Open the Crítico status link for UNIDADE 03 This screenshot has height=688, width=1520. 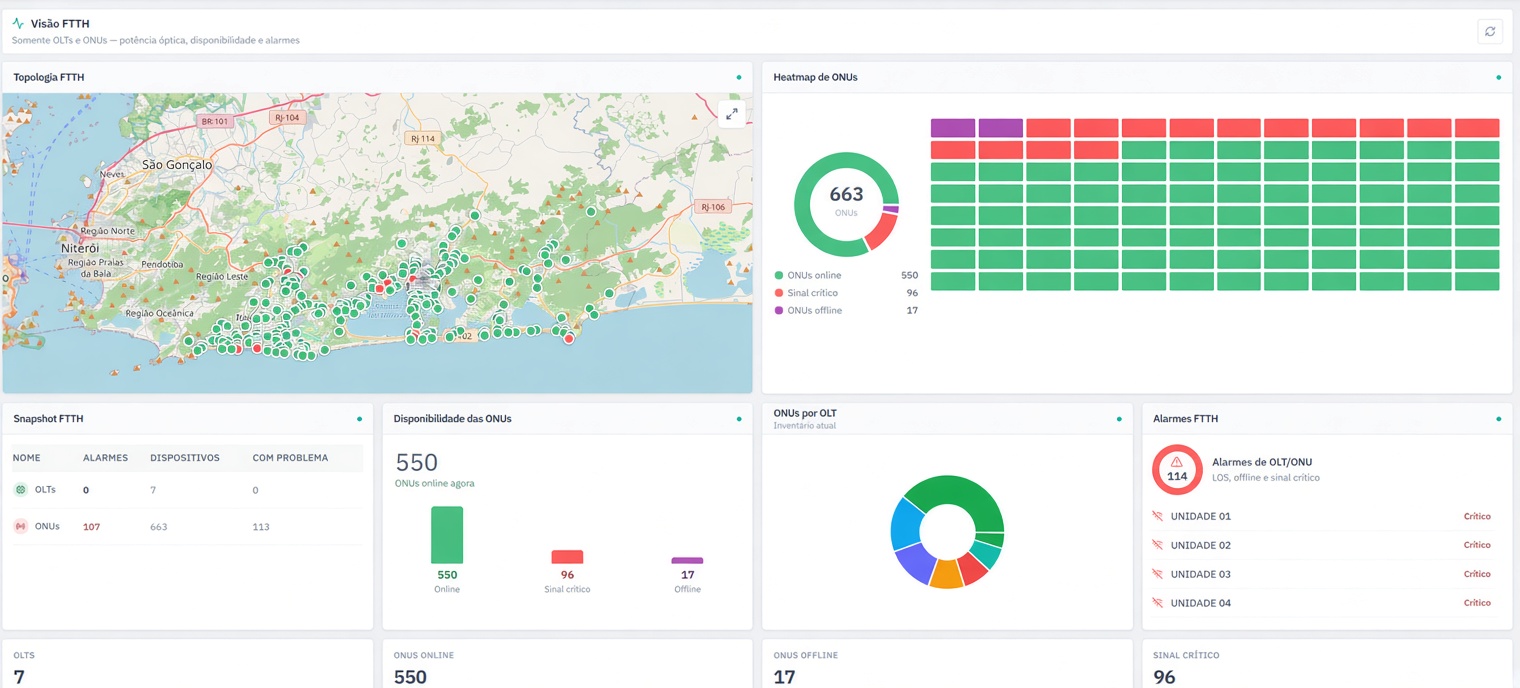coord(1477,574)
